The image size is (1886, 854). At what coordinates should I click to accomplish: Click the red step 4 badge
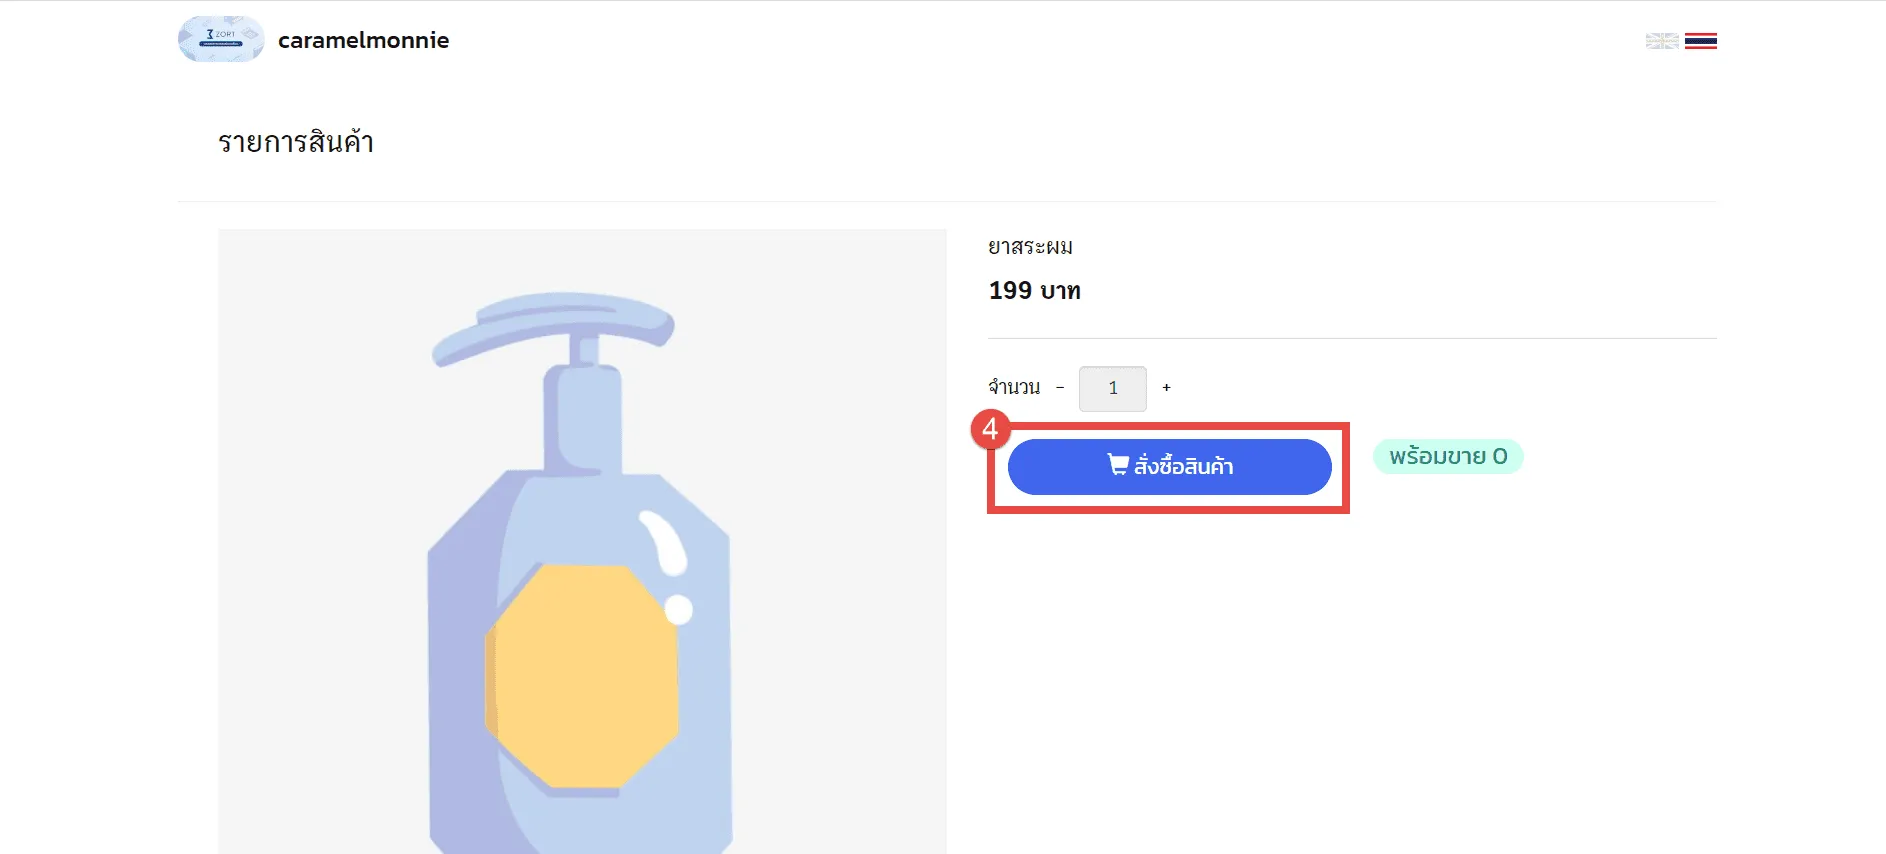990,429
